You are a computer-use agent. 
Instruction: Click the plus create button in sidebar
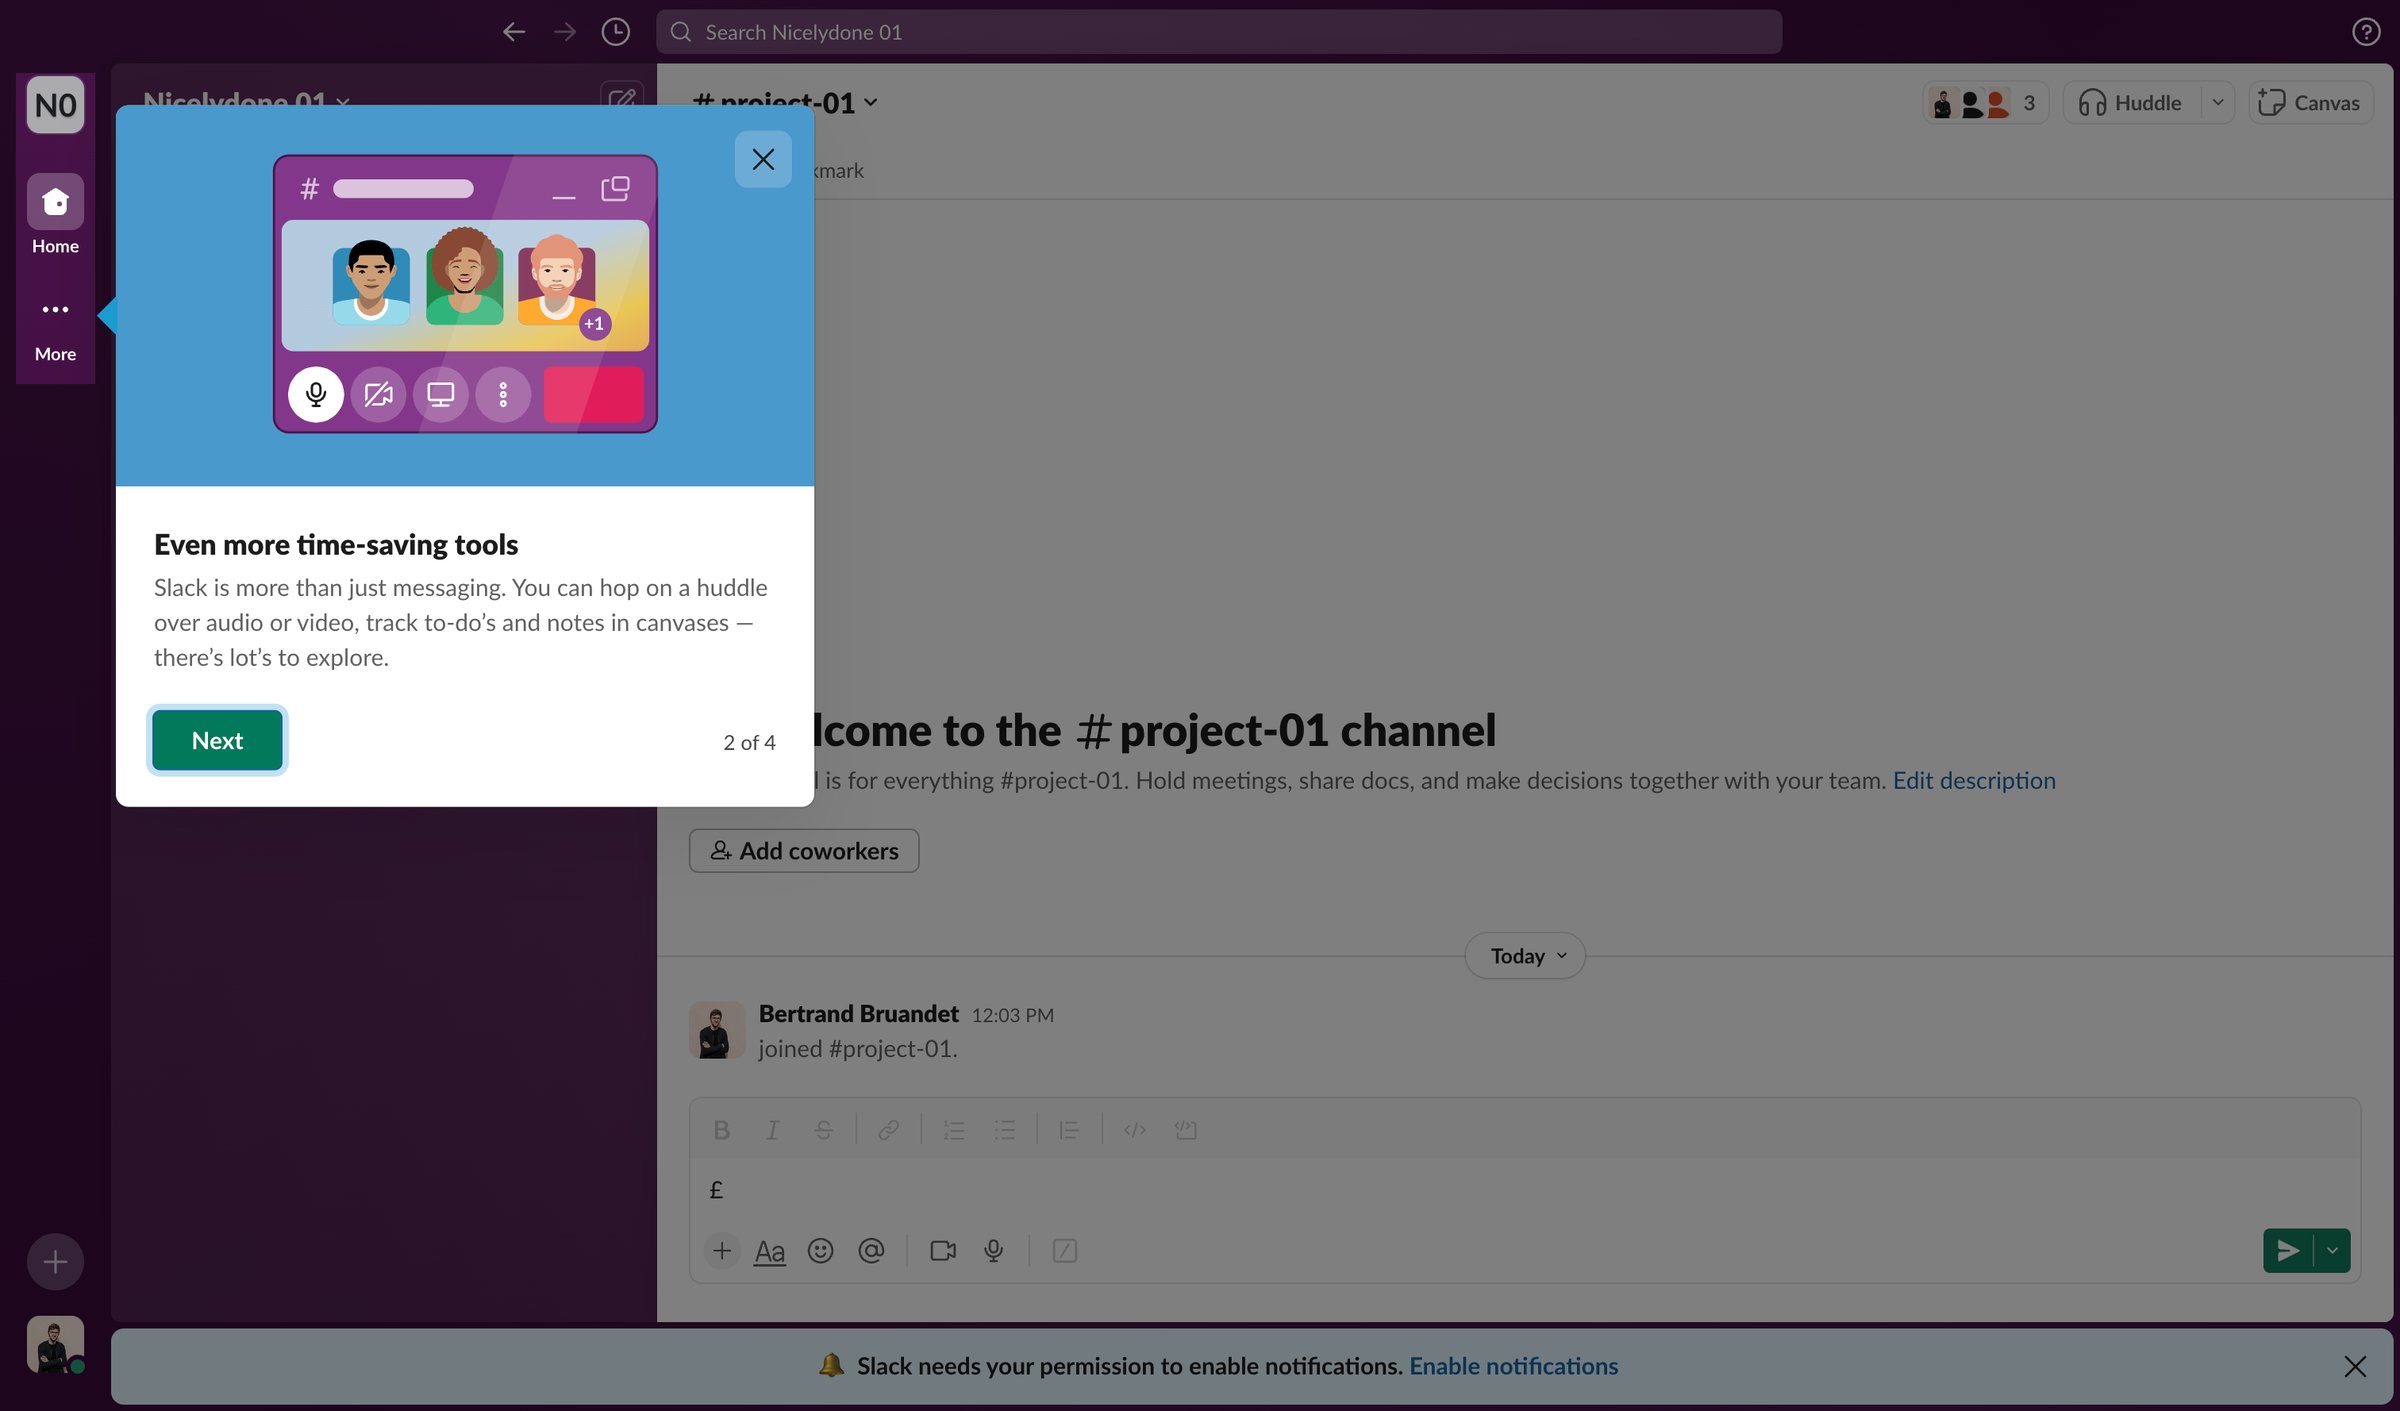coord(55,1261)
